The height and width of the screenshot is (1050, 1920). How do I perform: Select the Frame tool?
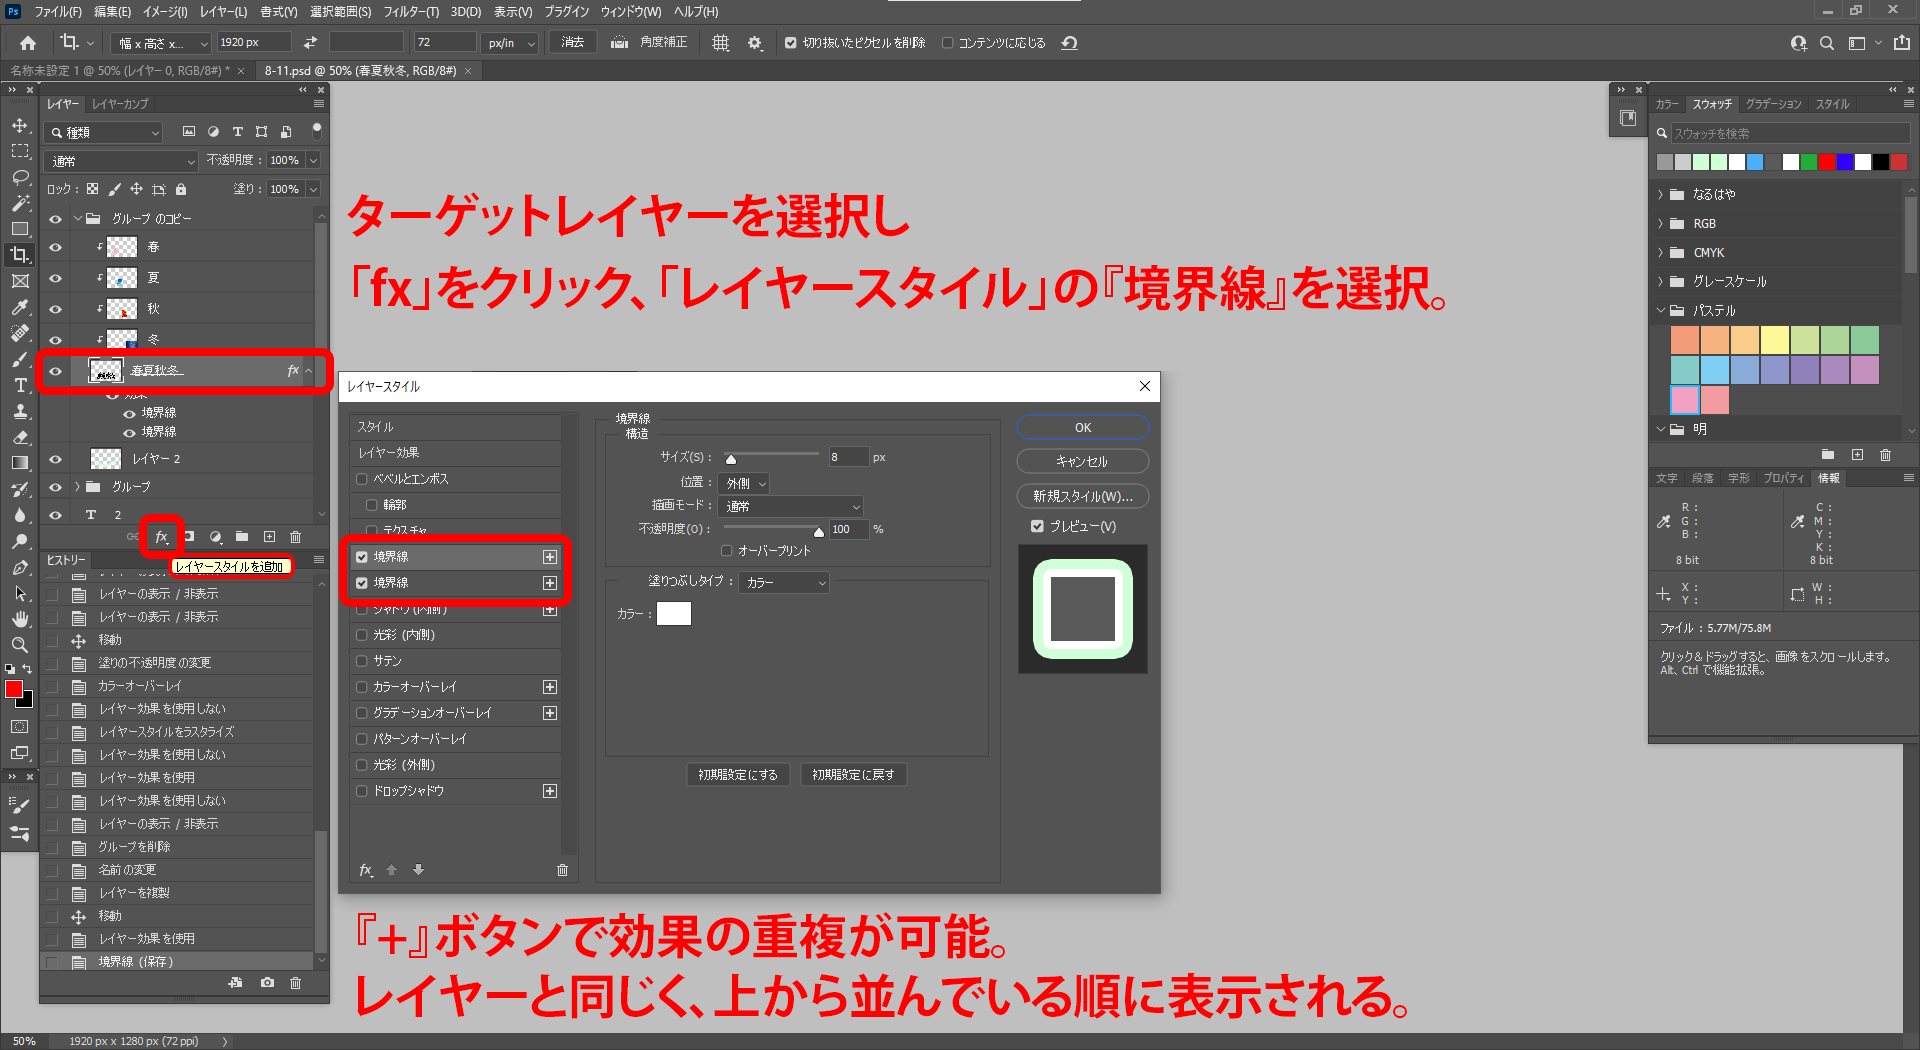[20, 281]
